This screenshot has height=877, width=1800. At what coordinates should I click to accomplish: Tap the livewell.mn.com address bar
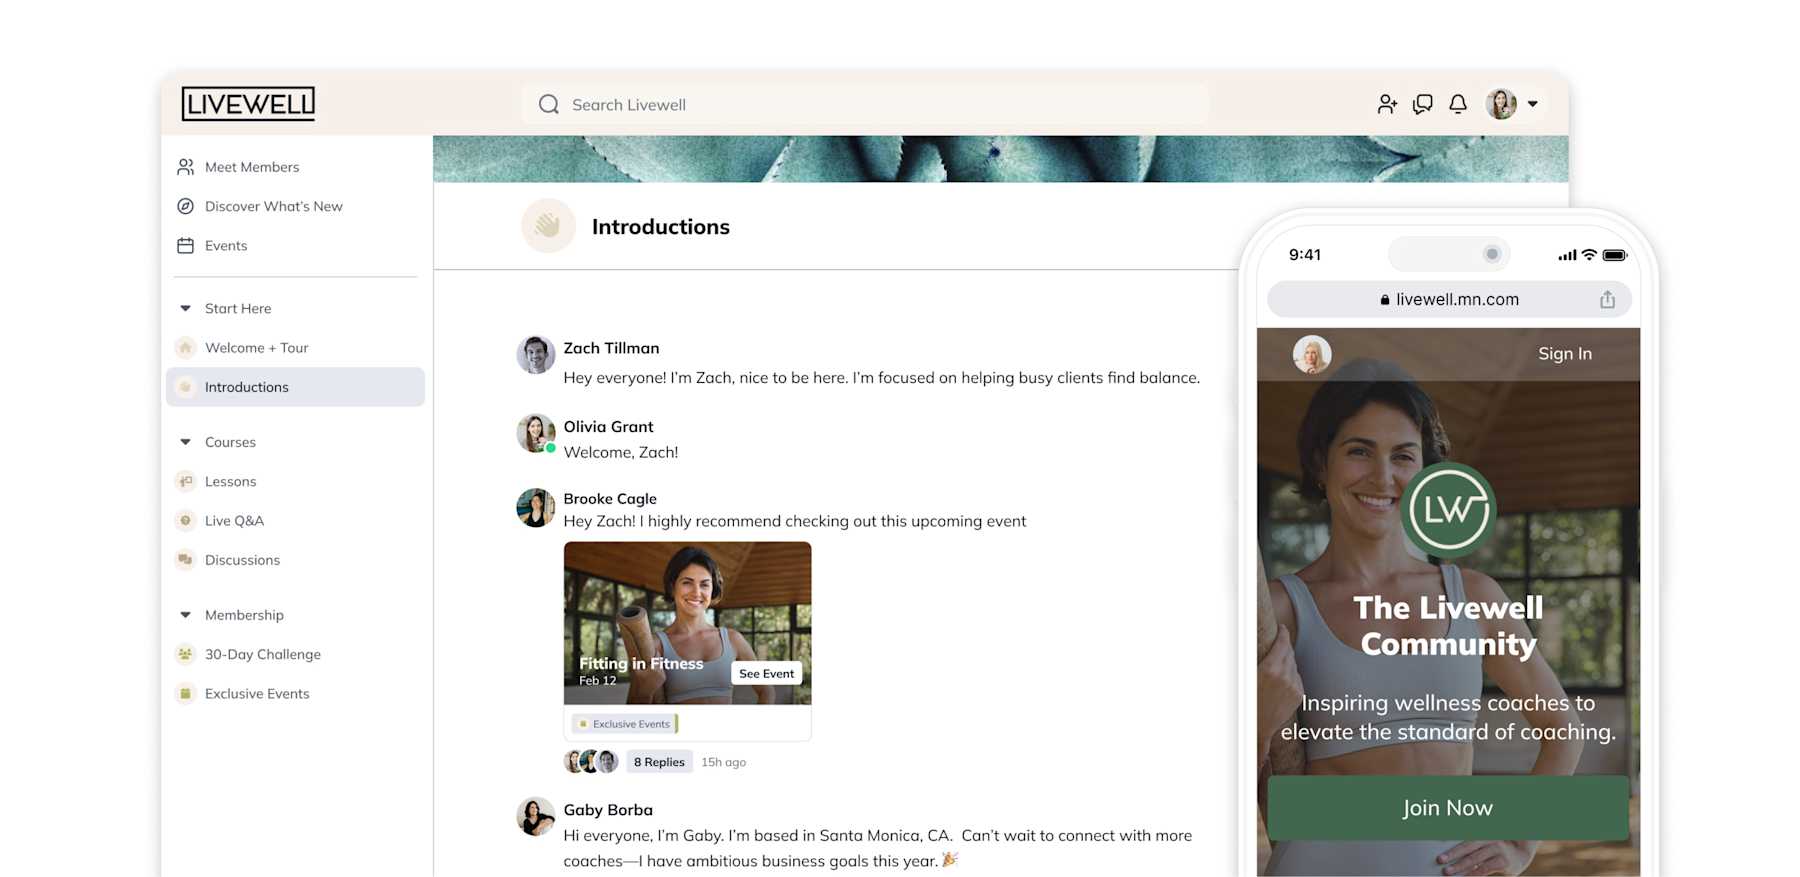[x=1449, y=299]
